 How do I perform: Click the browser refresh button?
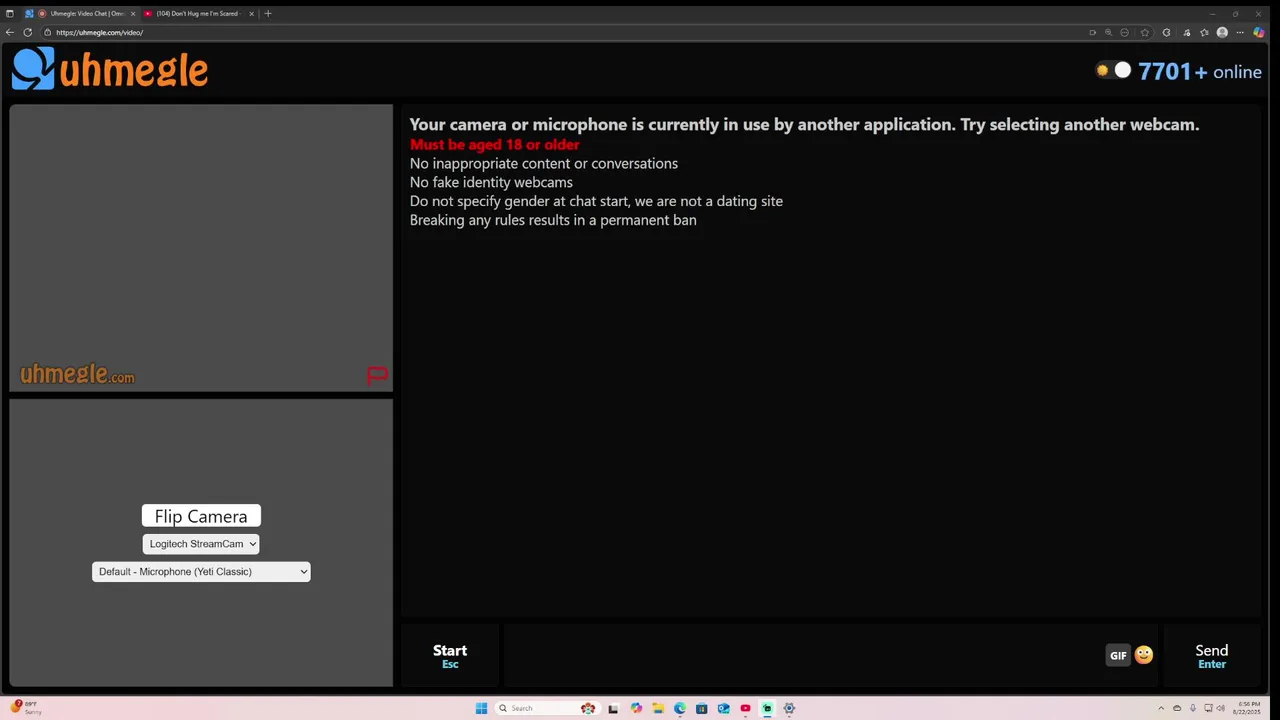(x=28, y=32)
